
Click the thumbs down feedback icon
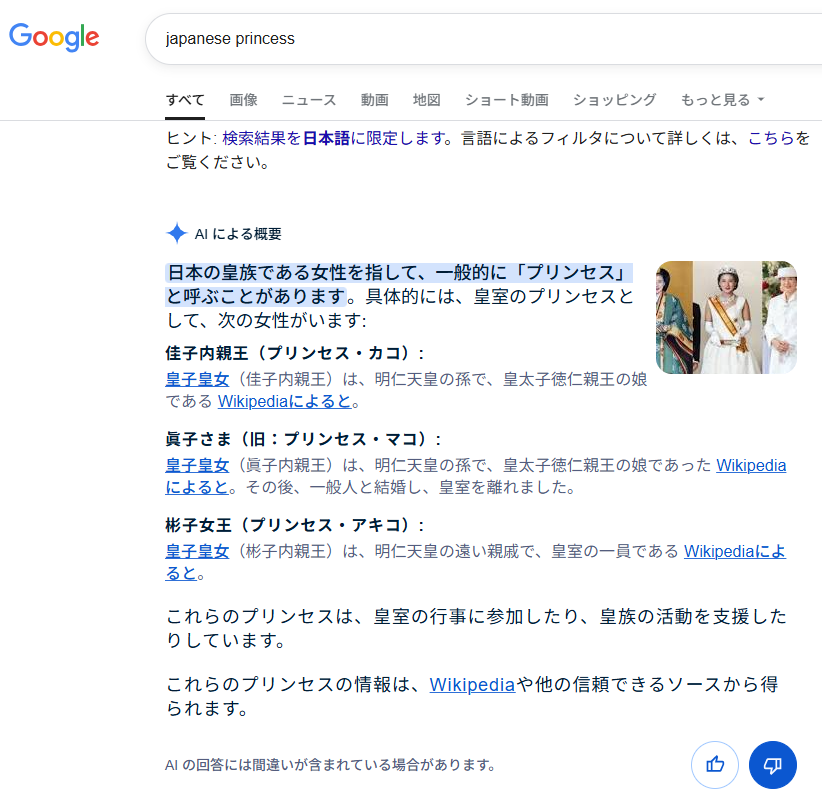[773, 765]
